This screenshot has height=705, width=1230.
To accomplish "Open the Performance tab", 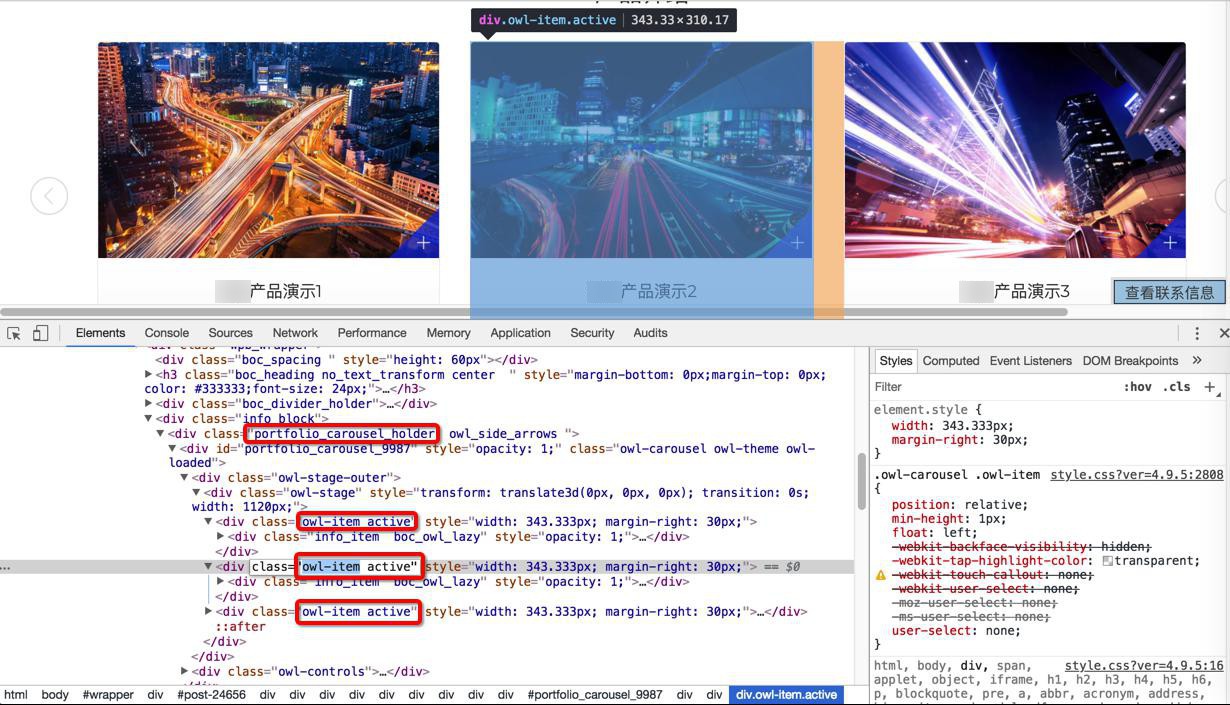I will coord(372,333).
